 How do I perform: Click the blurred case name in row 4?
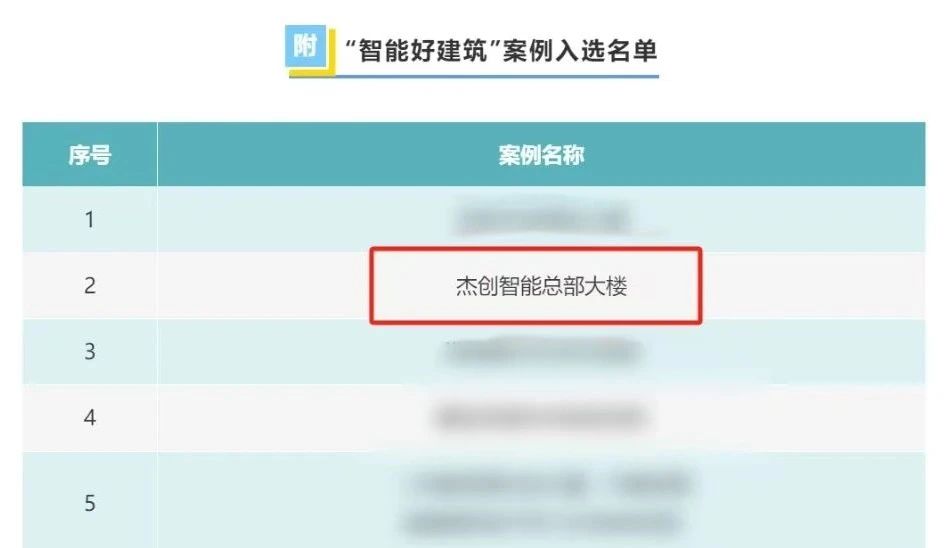(x=540, y=418)
